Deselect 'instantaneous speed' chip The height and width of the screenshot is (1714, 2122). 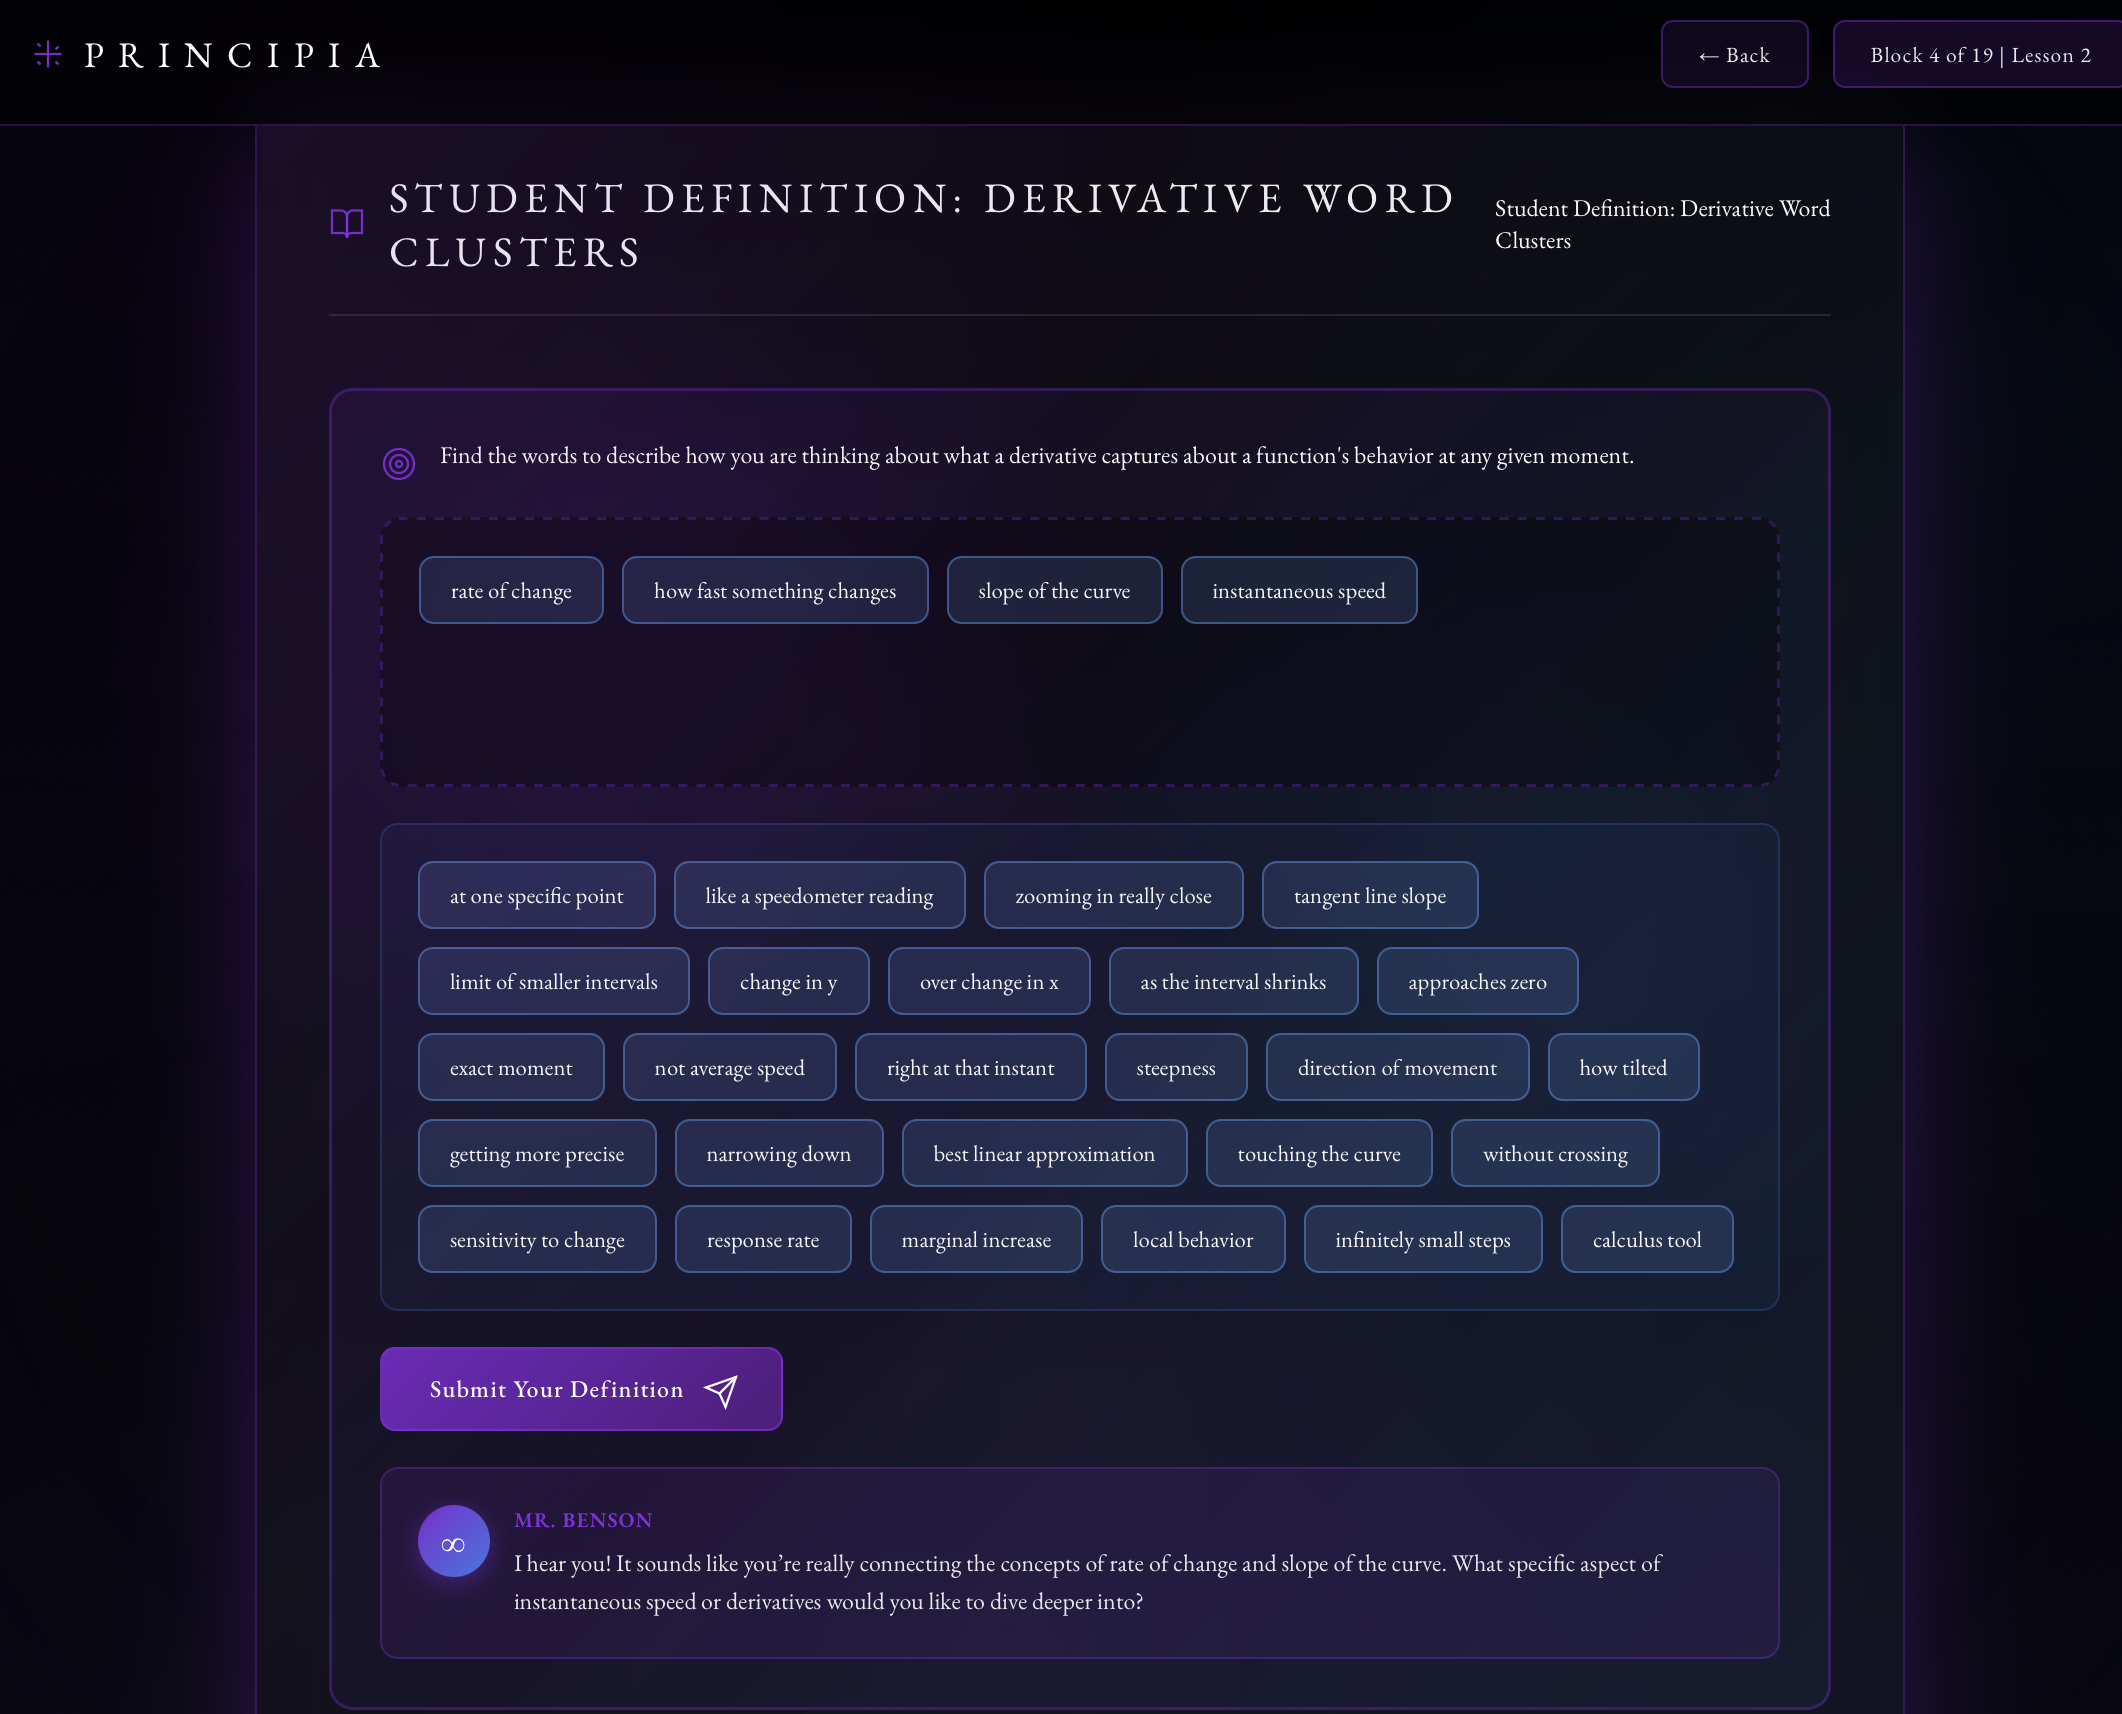pyautogui.click(x=1297, y=591)
